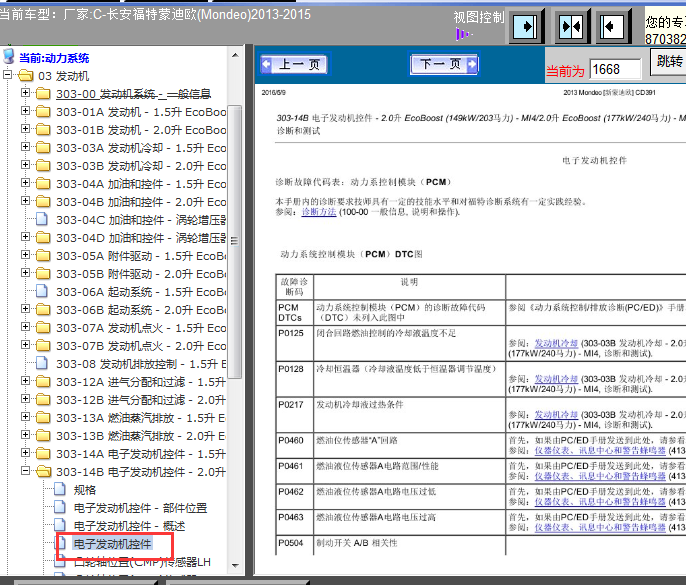Click document icon beside 电子发动机控件 - 概述

click(x=60, y=525)
